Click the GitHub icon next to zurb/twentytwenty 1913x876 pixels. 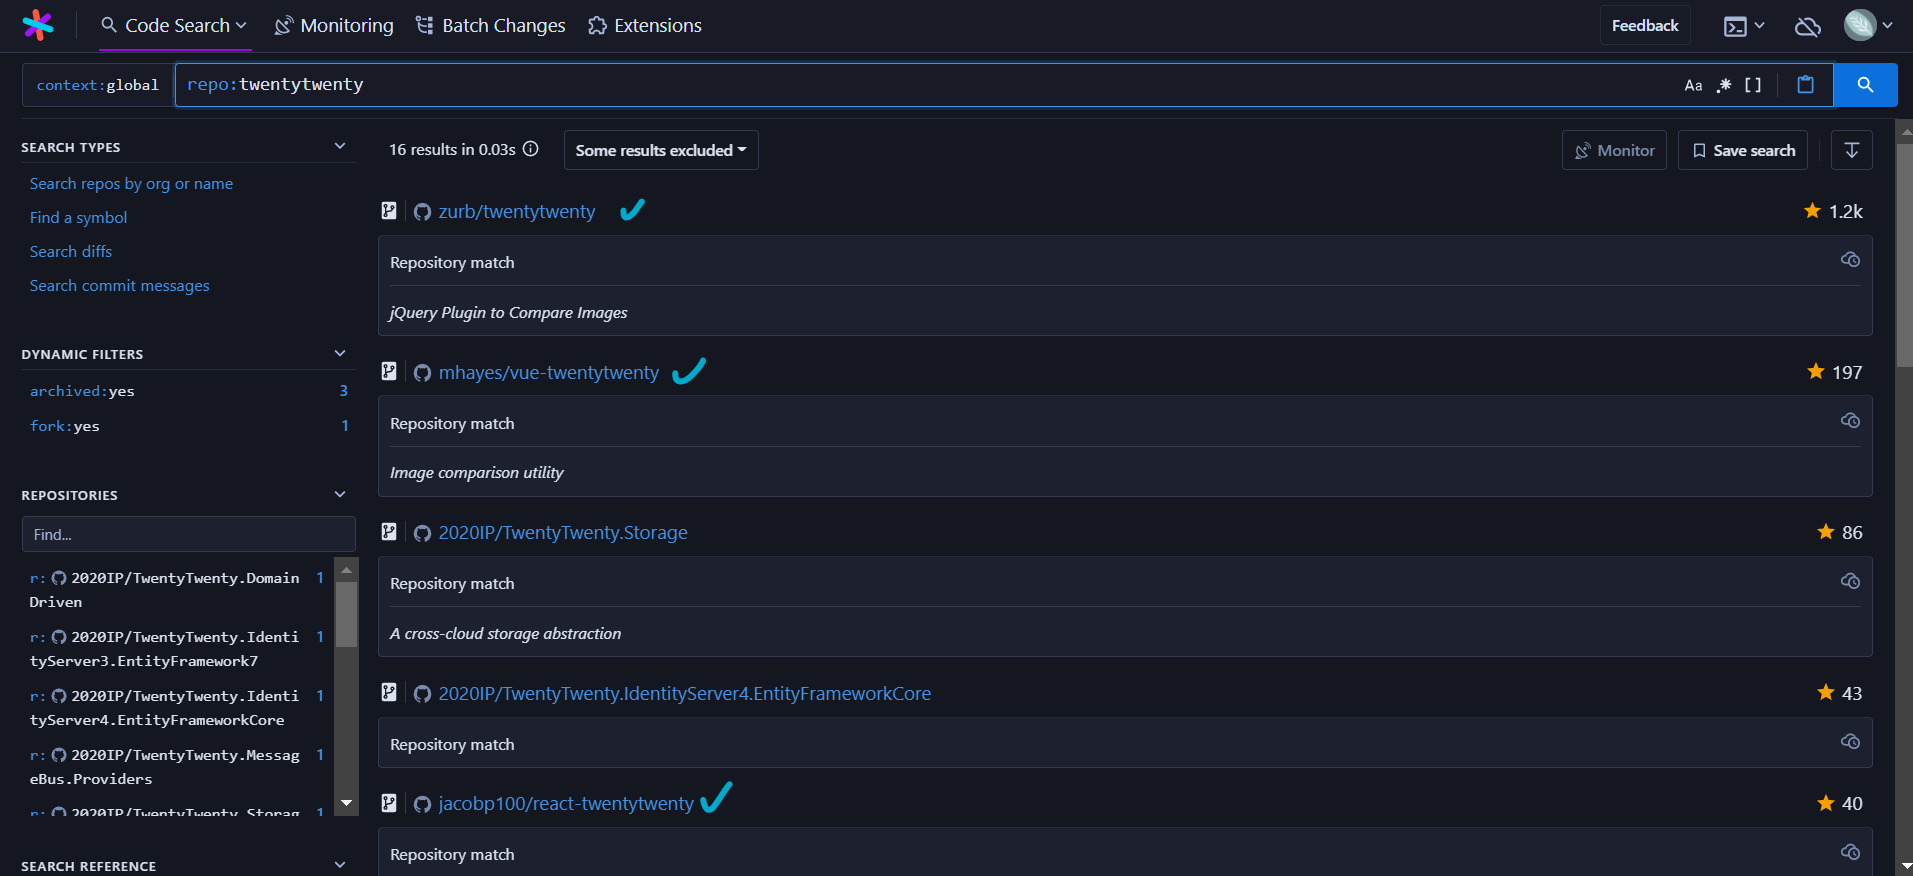click(x=422, y=212)
